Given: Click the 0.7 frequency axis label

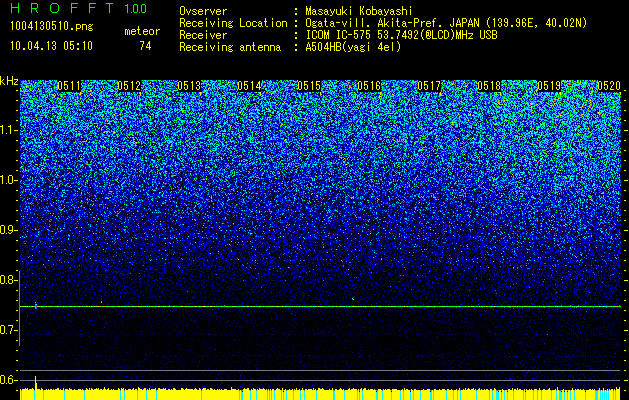Looking at the screenshot, I should click(x=8, y=330).
